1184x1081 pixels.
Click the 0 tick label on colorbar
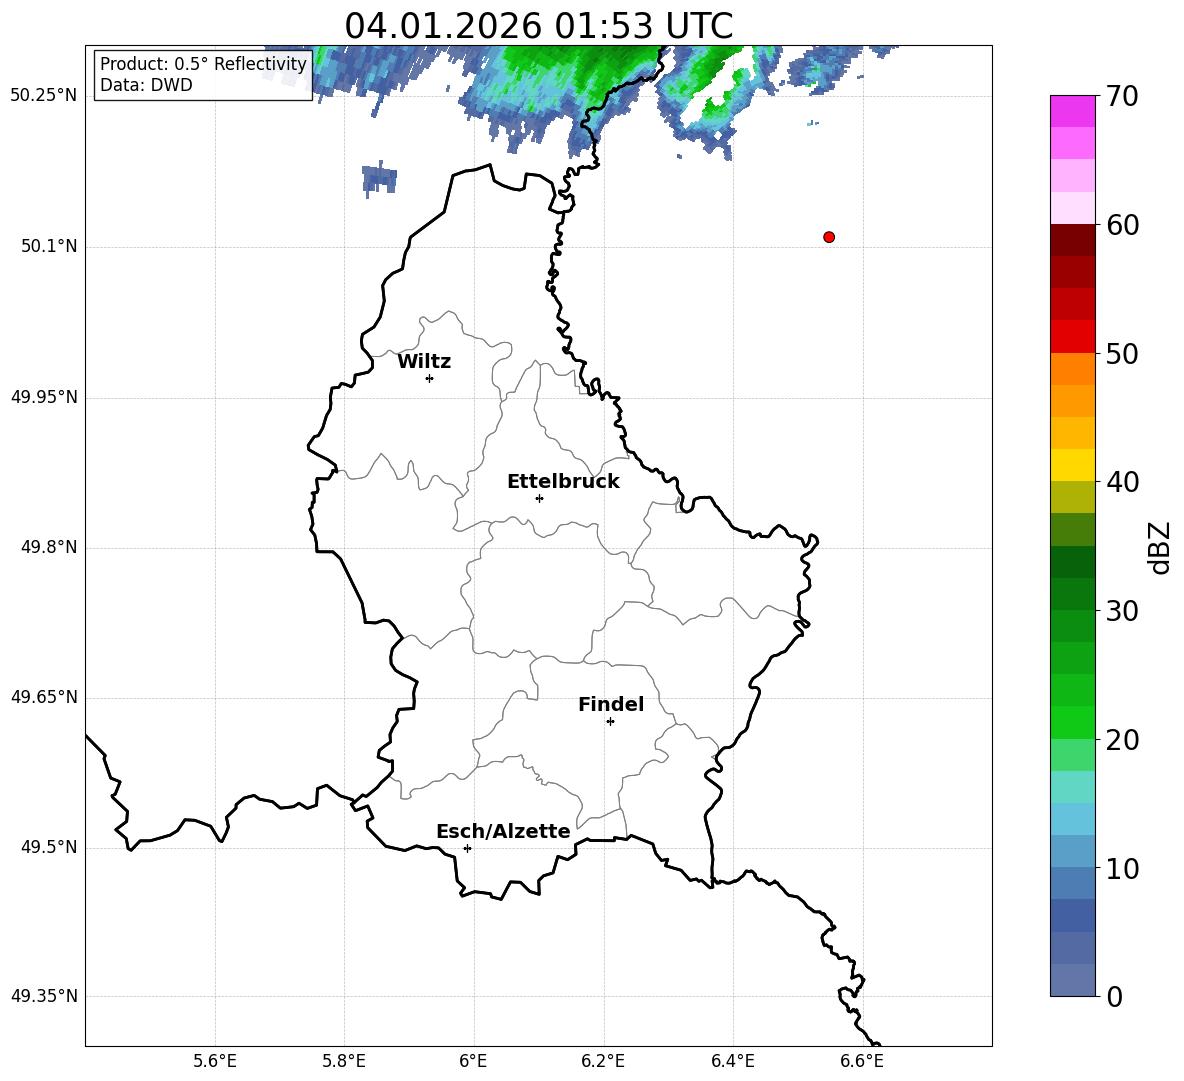(1114, 996)
